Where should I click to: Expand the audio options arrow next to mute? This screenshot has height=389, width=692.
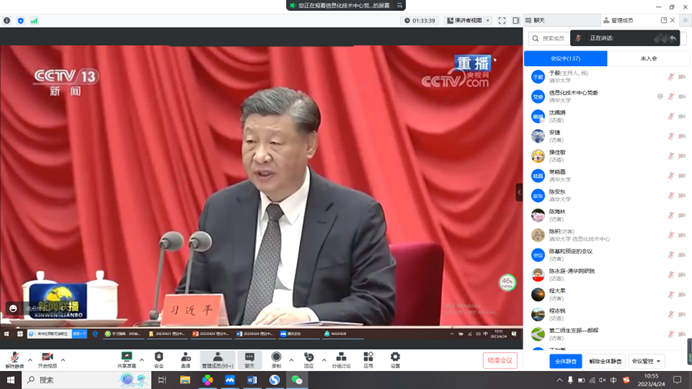[30, 360]
